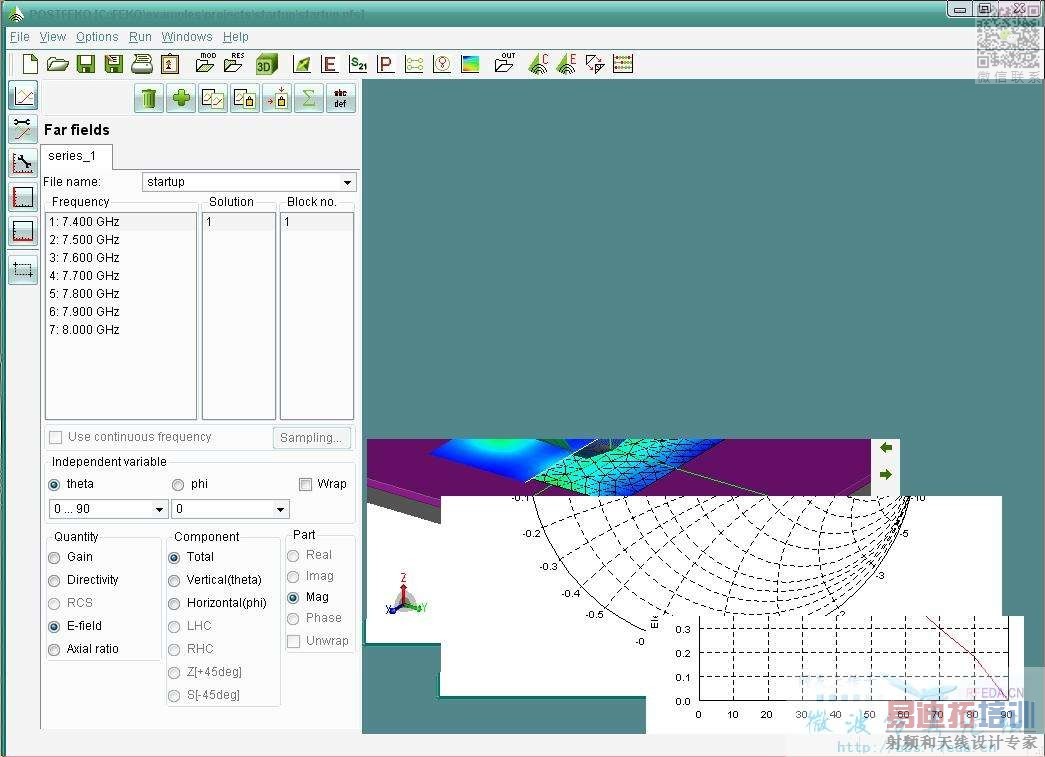Open the Run menu

(140, 37)
